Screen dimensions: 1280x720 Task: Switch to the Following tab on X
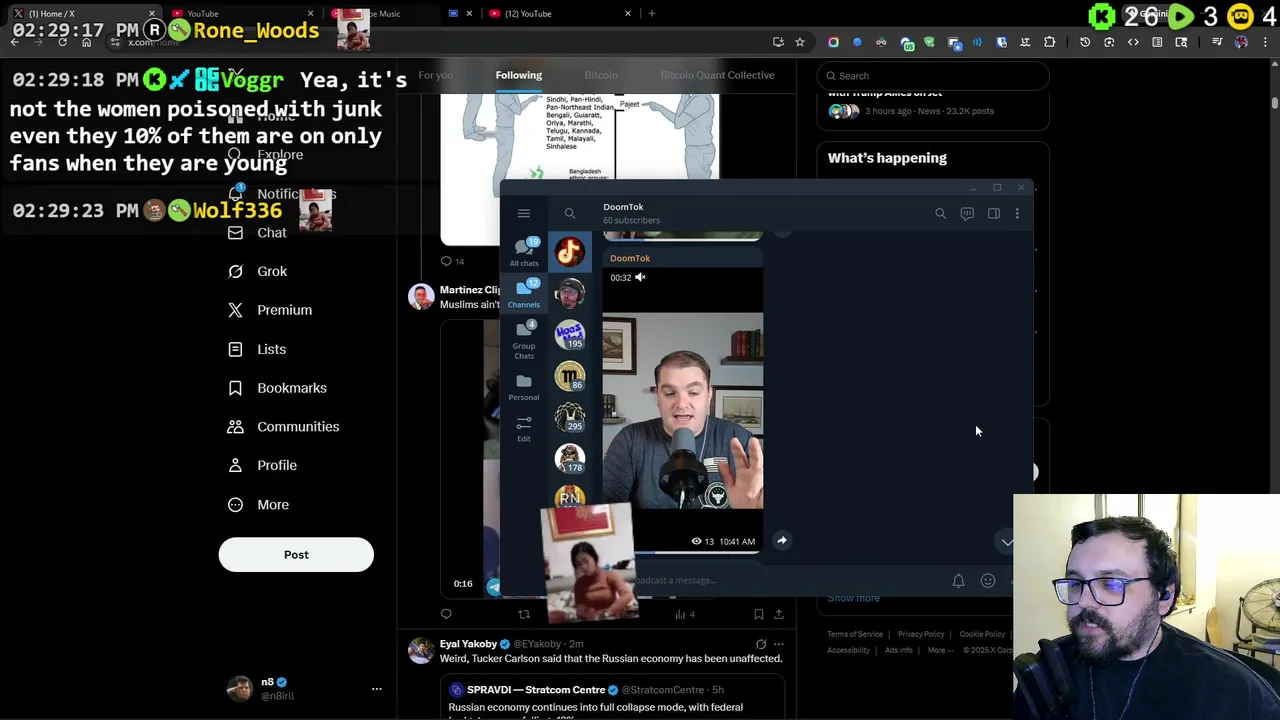(x=518, y=75)
